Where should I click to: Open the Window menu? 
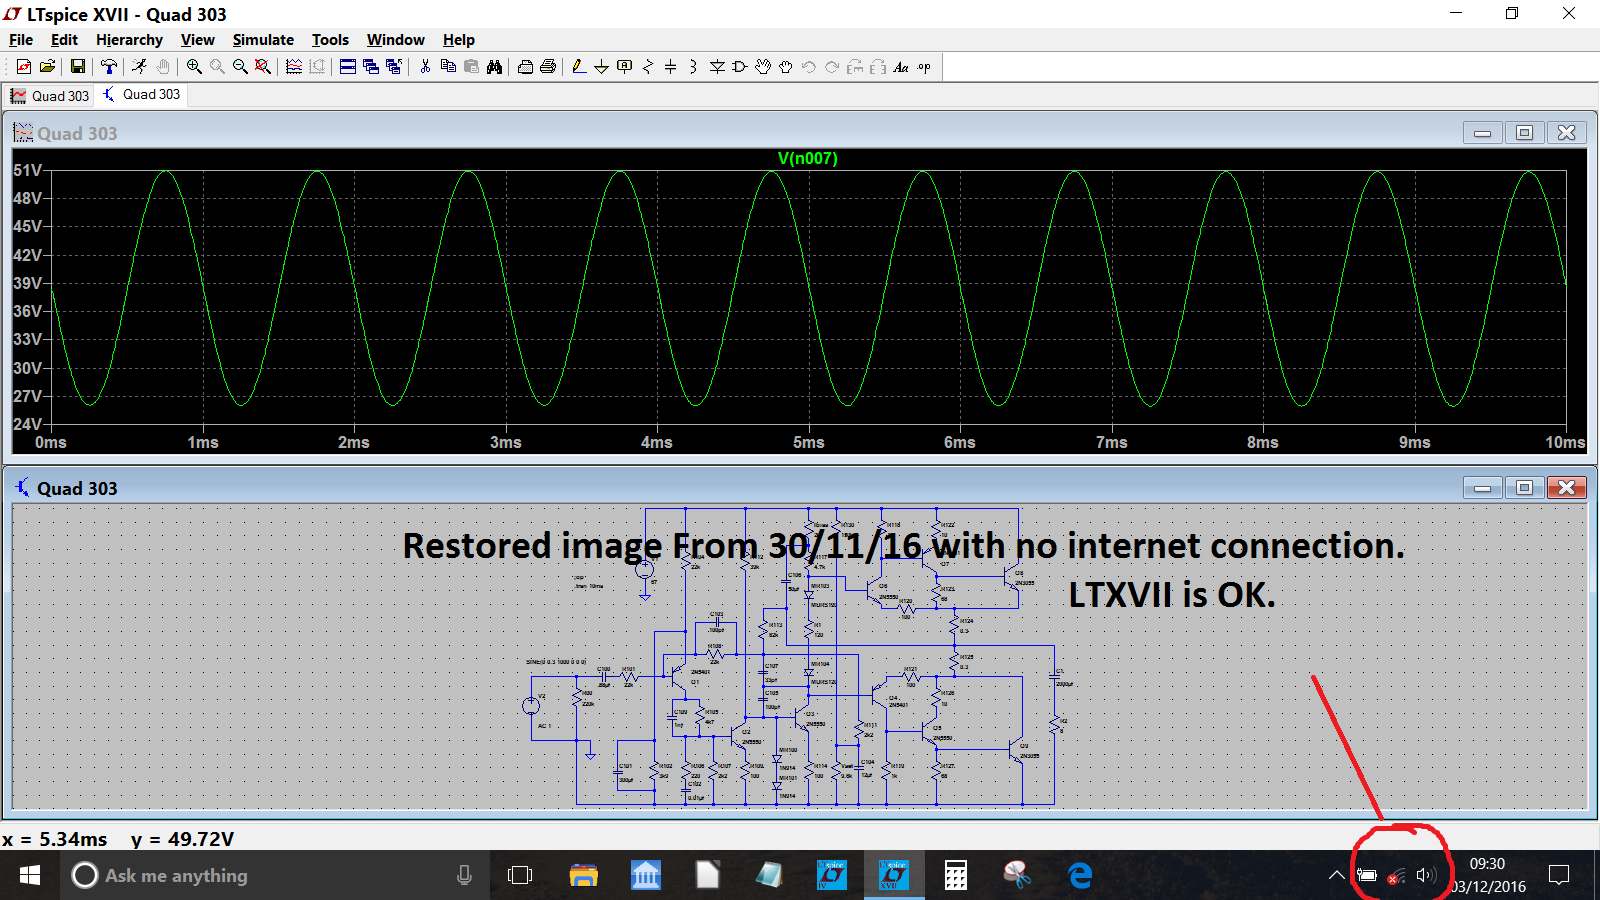[x=396, y=40]
